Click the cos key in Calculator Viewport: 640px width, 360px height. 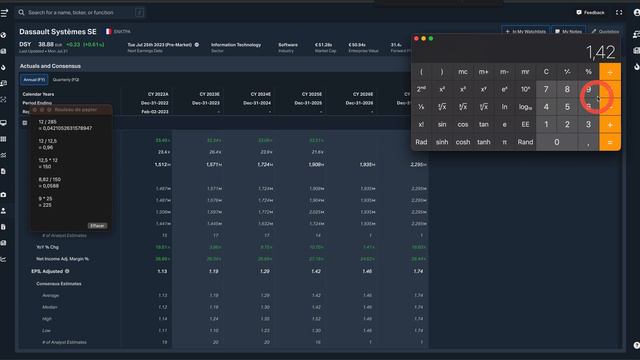pos(463,124)
